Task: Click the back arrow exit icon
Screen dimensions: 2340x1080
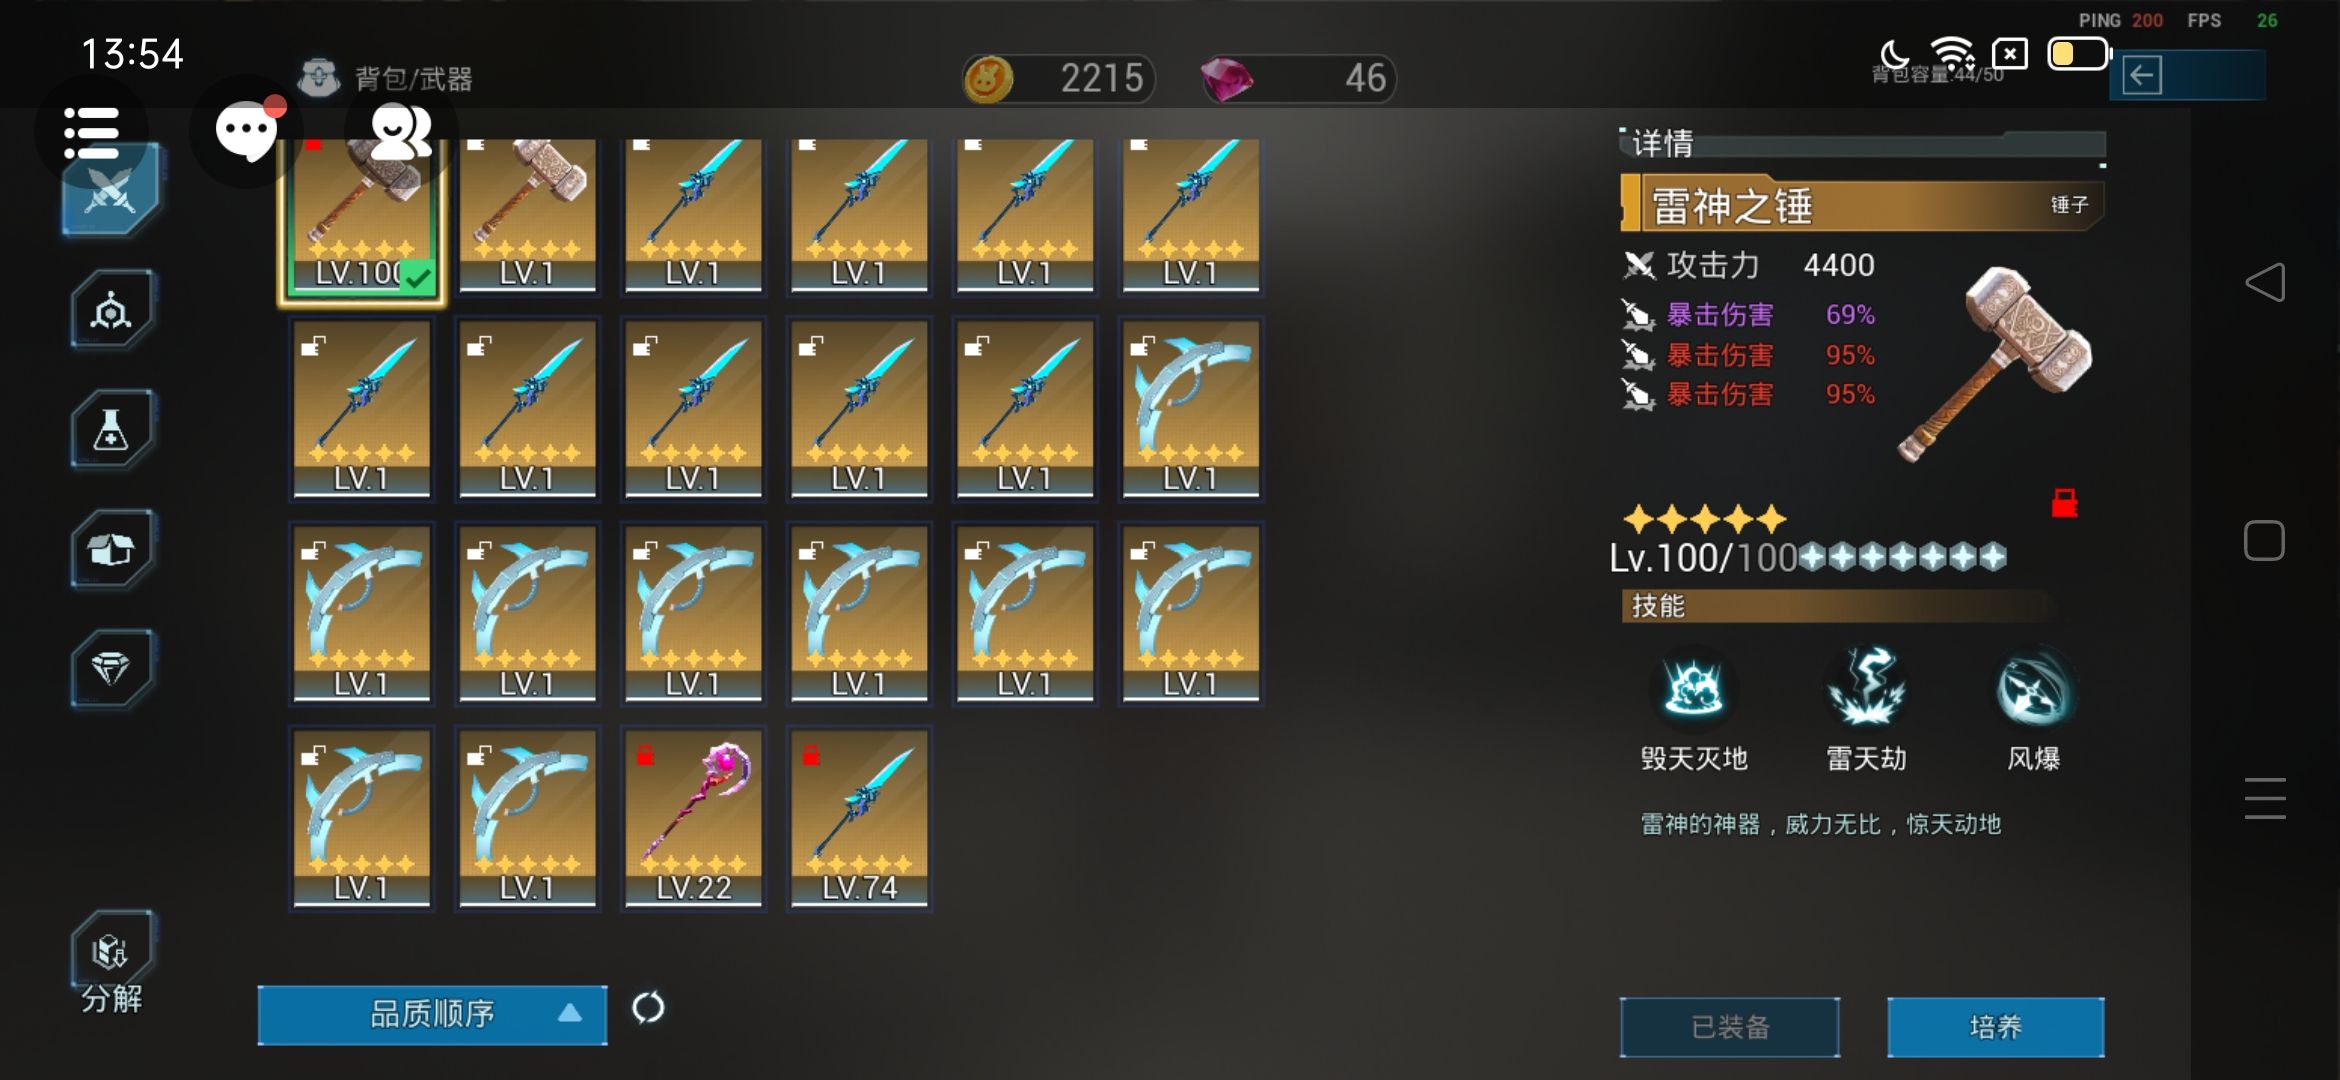Action: click(x=2142, y=76)
